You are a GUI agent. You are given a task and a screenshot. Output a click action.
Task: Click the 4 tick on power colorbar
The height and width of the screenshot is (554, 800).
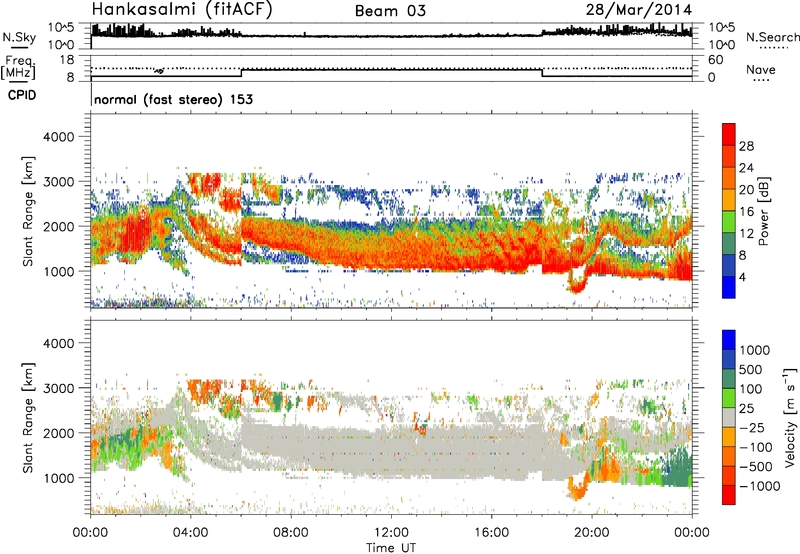click(743, 278)
